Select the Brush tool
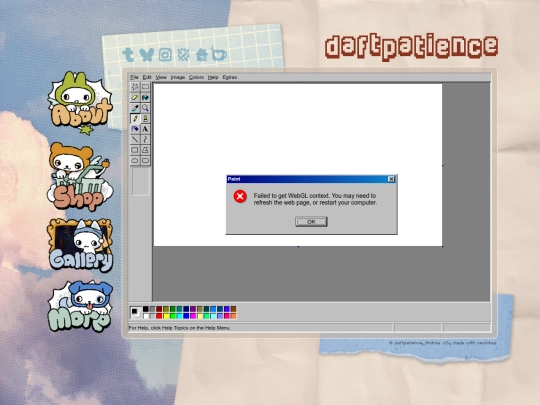The image size is (540, 405). [145, 119]
